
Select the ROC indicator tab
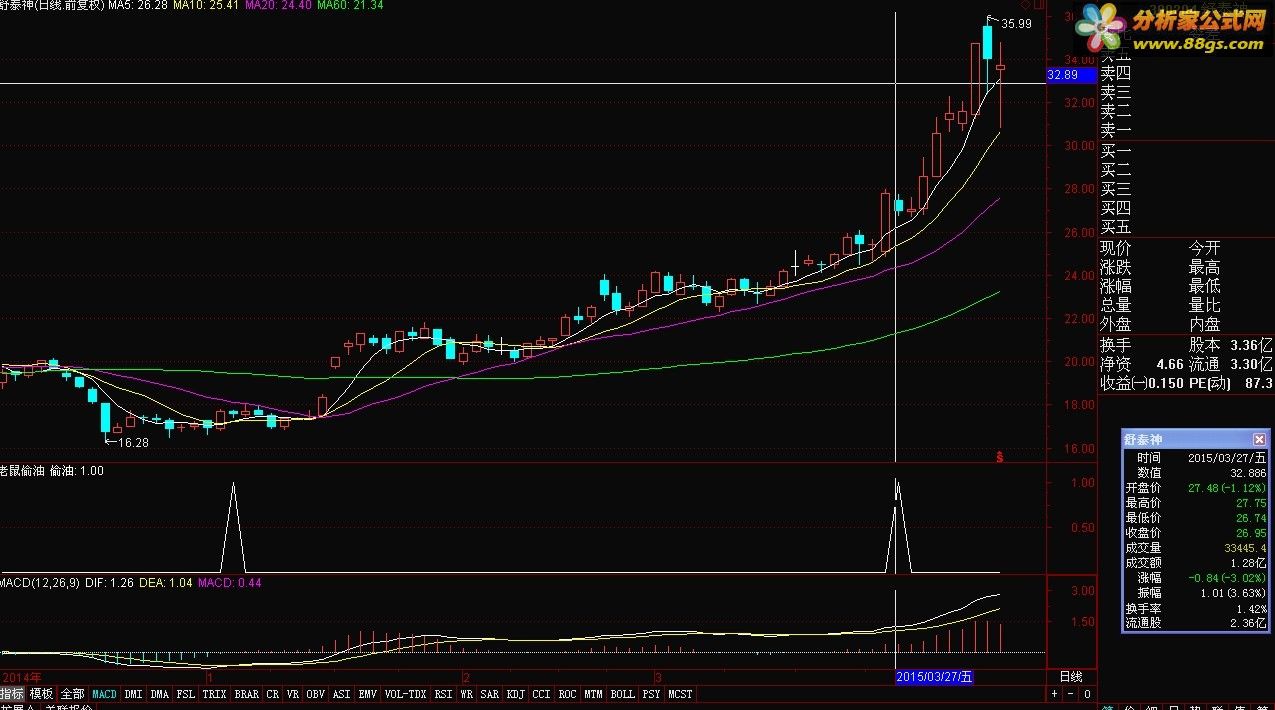click(568, 693)
